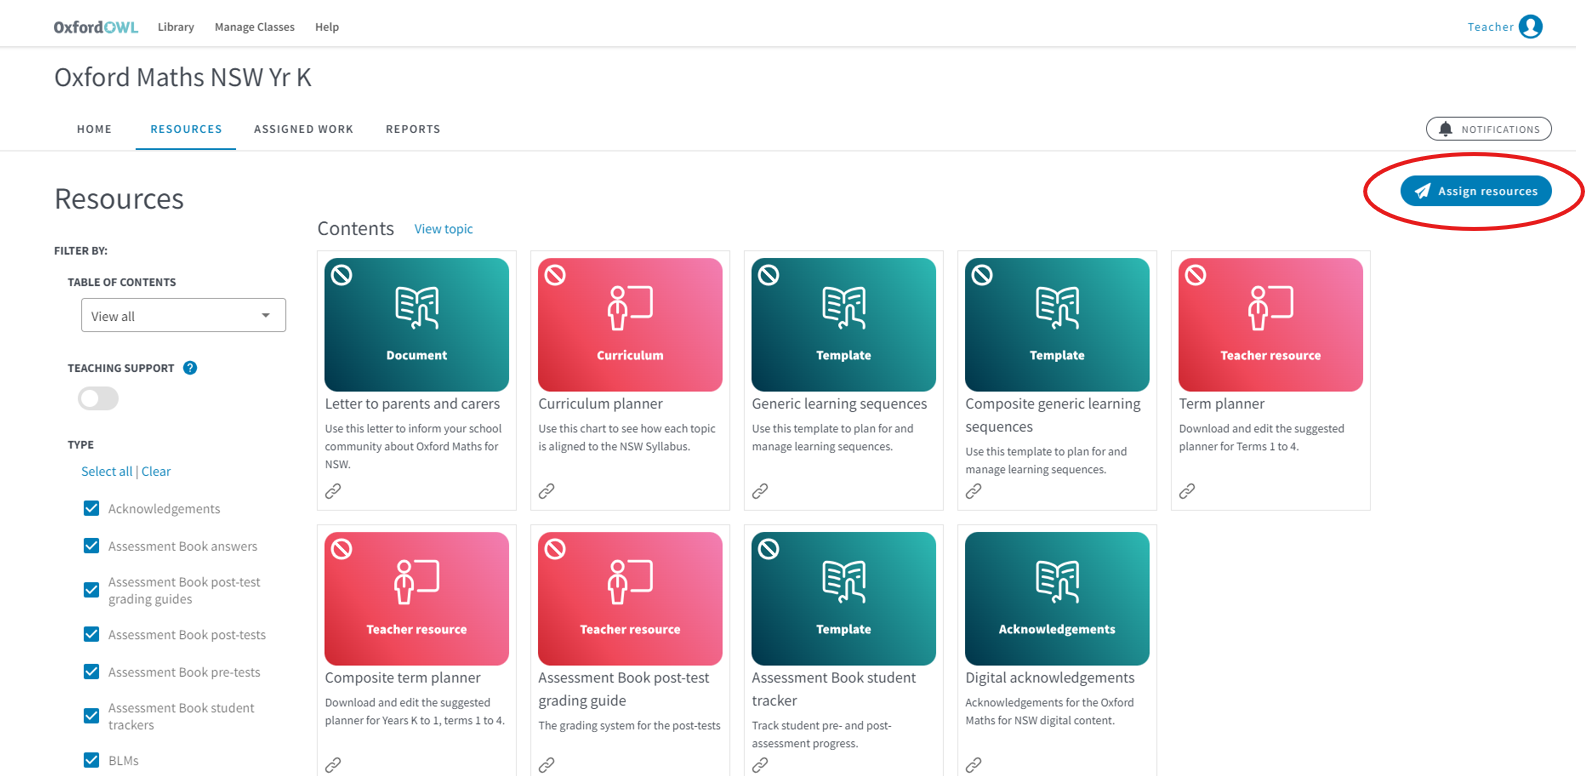Click the Oxford OWL logo

point(96,27)
